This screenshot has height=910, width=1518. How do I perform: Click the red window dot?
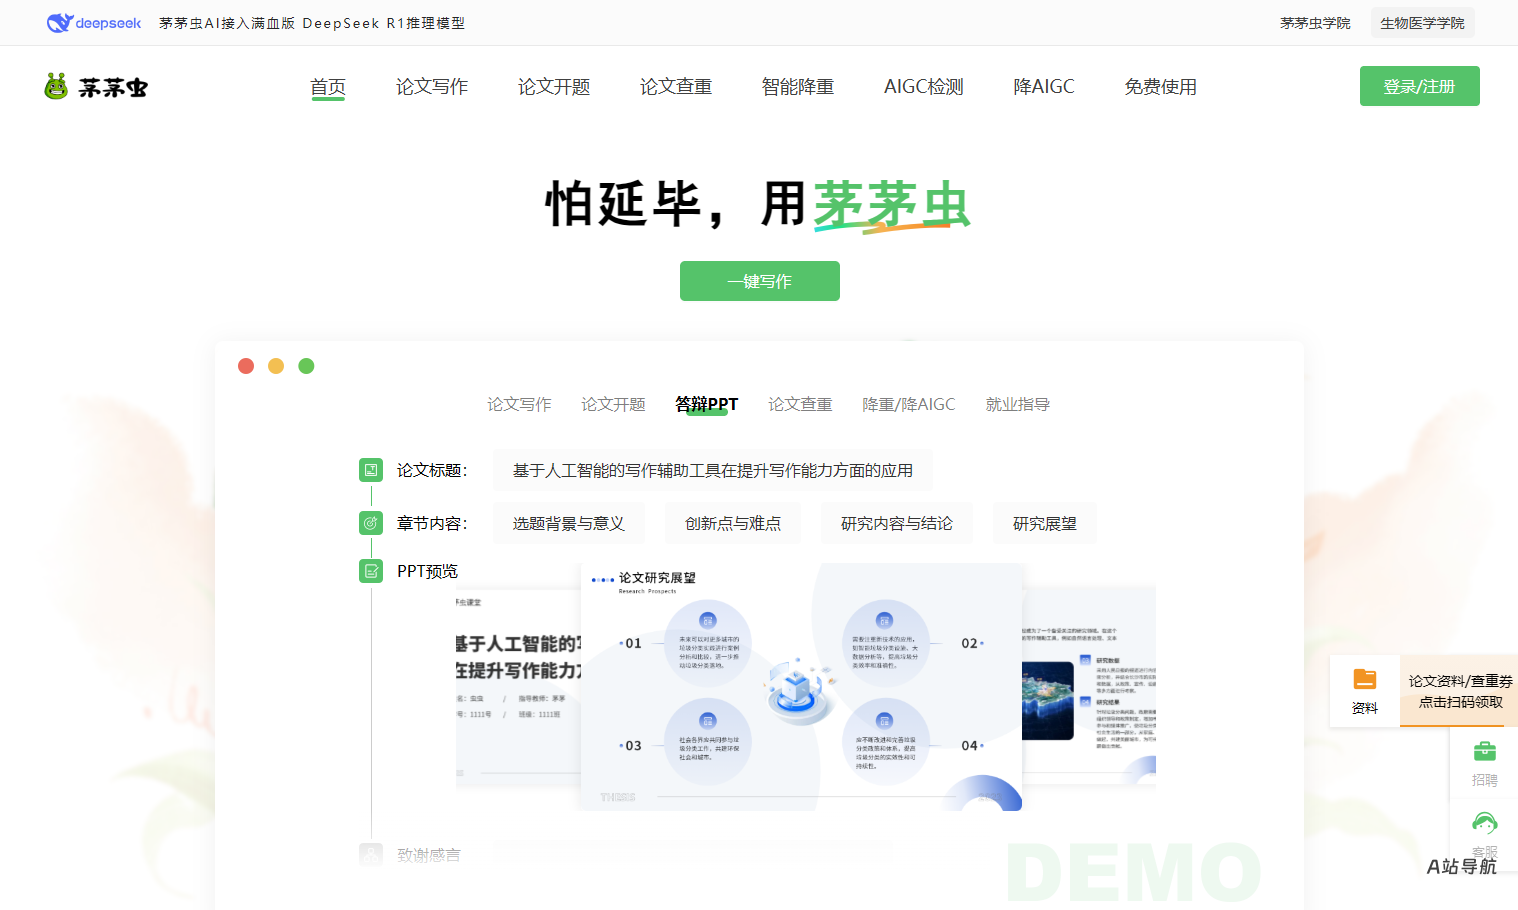click(246, 366)
